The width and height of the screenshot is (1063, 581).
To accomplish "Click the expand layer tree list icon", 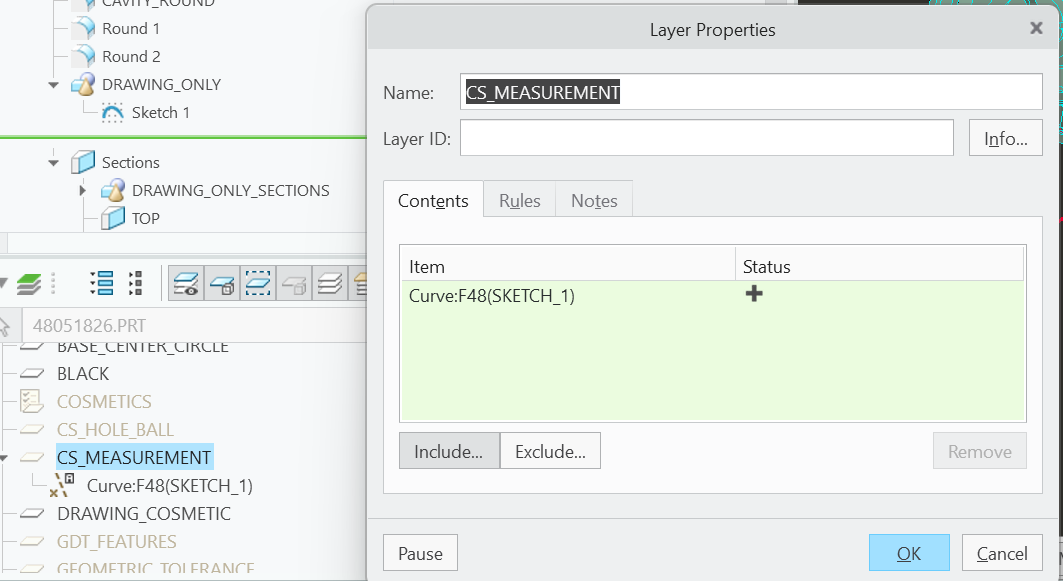I will click(x=101, y=283).
